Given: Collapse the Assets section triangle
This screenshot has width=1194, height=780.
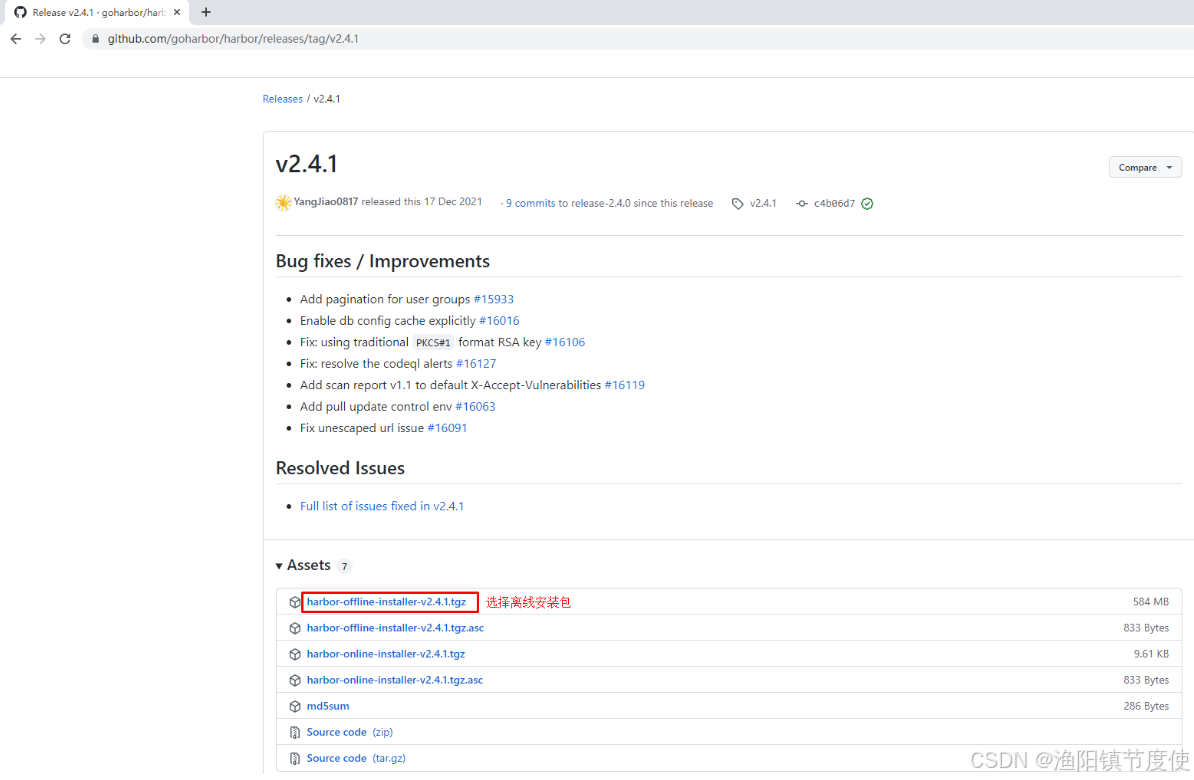Looking at the screenshot, I should click(279, 566).
